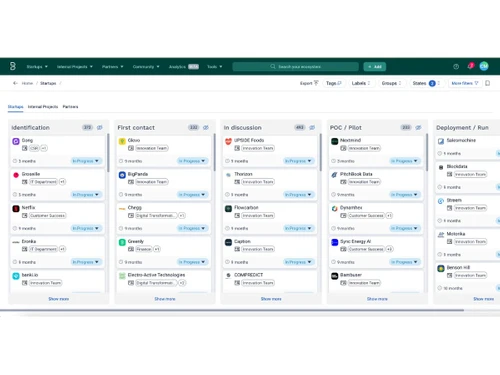The image size is (500, 375).
Task: Switch to the Internal Projects tab
Action: 43,107
